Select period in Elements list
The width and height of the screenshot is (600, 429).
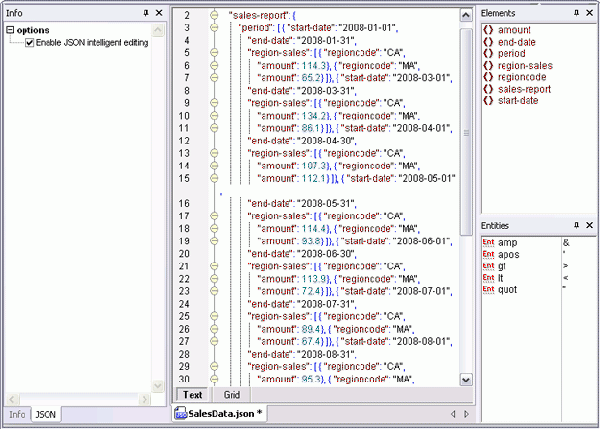(512, 53)
